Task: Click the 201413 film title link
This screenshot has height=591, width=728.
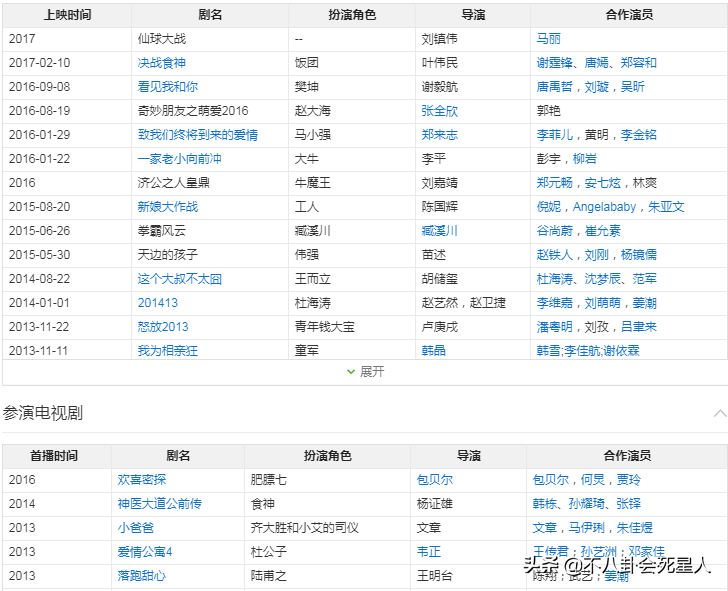Action: click(157, 303)
